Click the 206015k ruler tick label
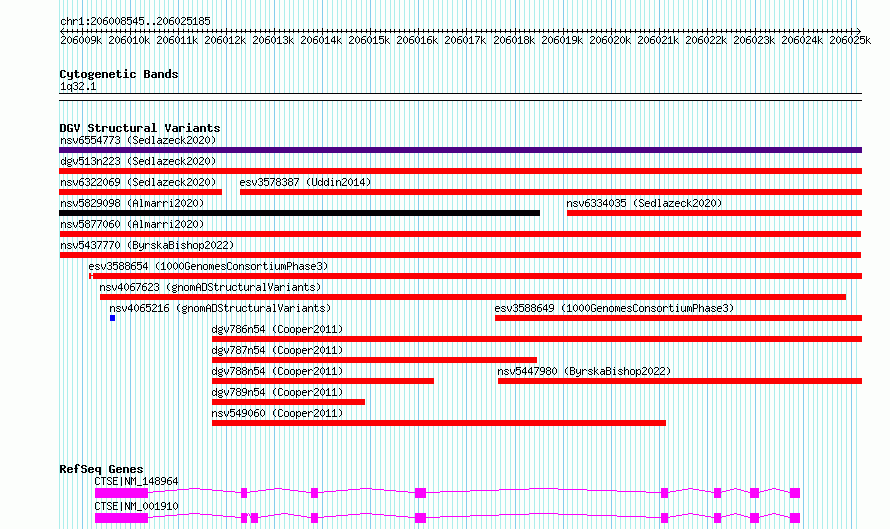The height and width of the screenshot is (529, 890). point(369,40)
